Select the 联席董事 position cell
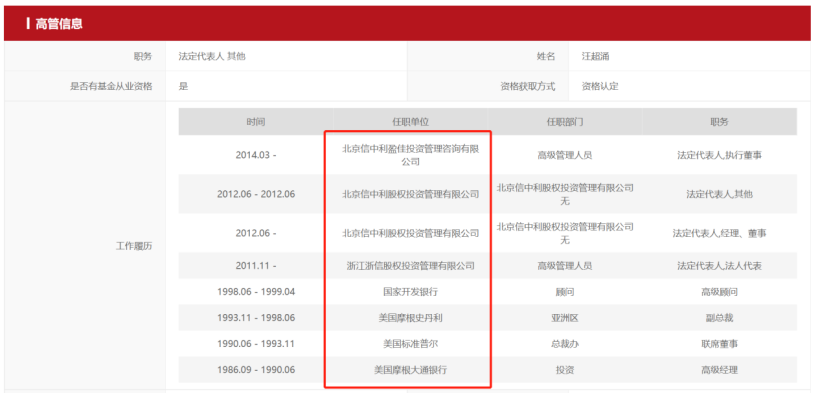830x394 pixels. [719, 344]
